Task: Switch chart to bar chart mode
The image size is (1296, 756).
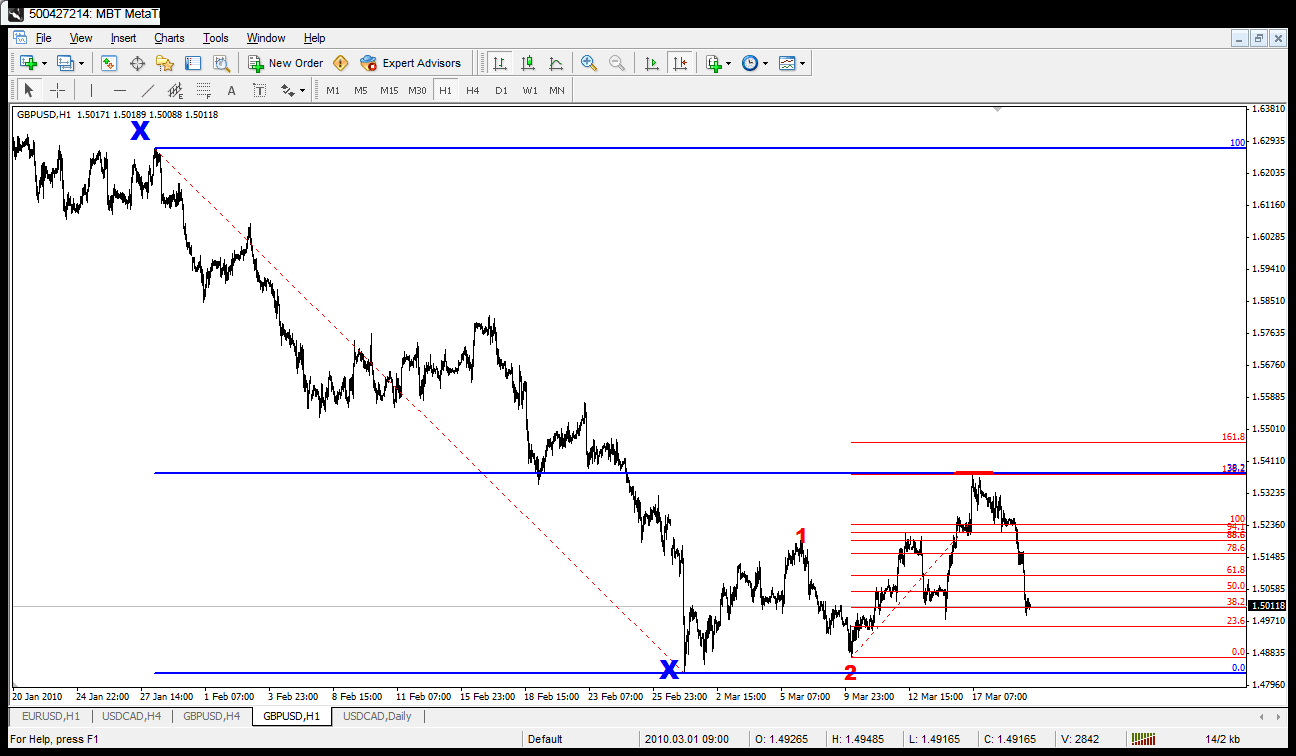Action: tap(499, 63)
